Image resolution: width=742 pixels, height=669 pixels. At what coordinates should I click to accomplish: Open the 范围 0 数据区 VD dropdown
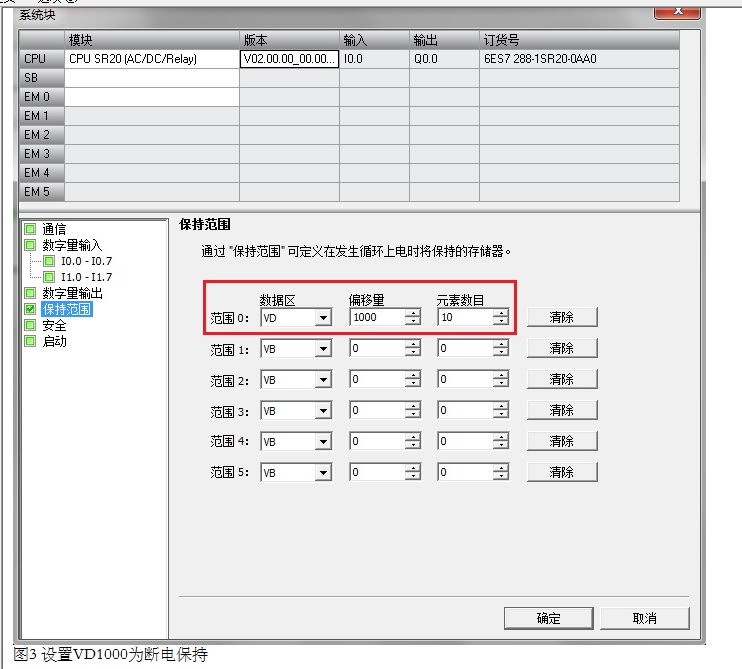[x=323, y=317]
